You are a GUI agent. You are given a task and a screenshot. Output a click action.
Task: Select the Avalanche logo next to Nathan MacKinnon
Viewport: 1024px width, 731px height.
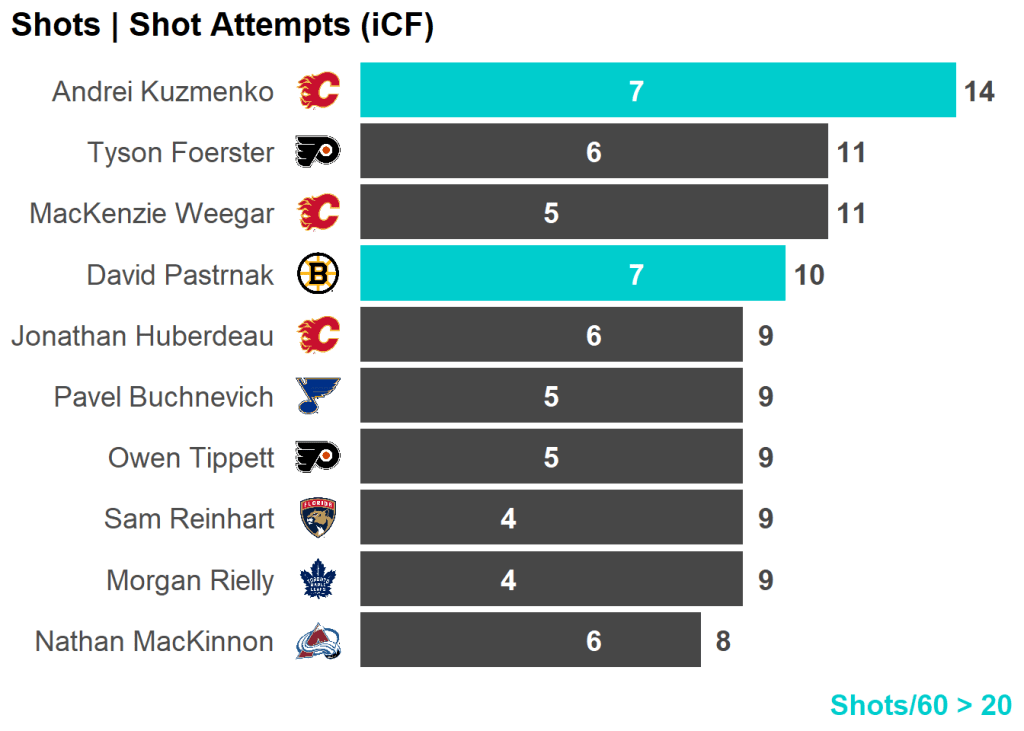tap(318, 641)
